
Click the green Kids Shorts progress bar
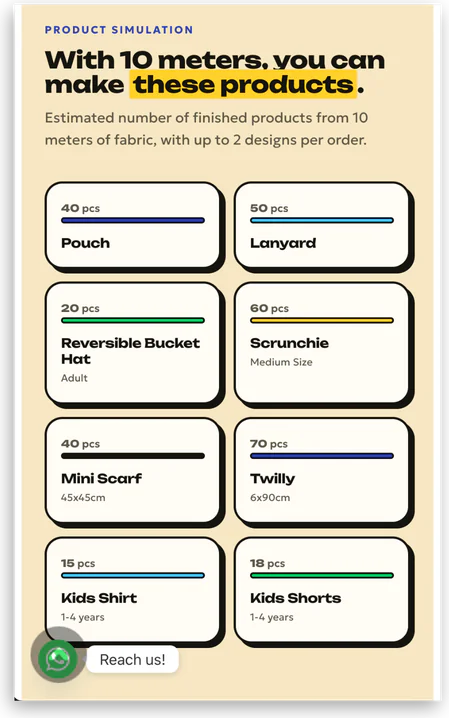(x=322, y=576)
